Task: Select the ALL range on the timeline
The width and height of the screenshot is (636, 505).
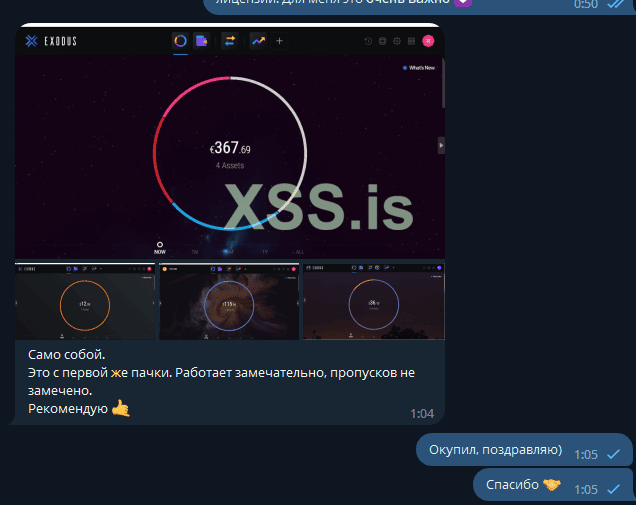Action: click(x=299, y=252)
